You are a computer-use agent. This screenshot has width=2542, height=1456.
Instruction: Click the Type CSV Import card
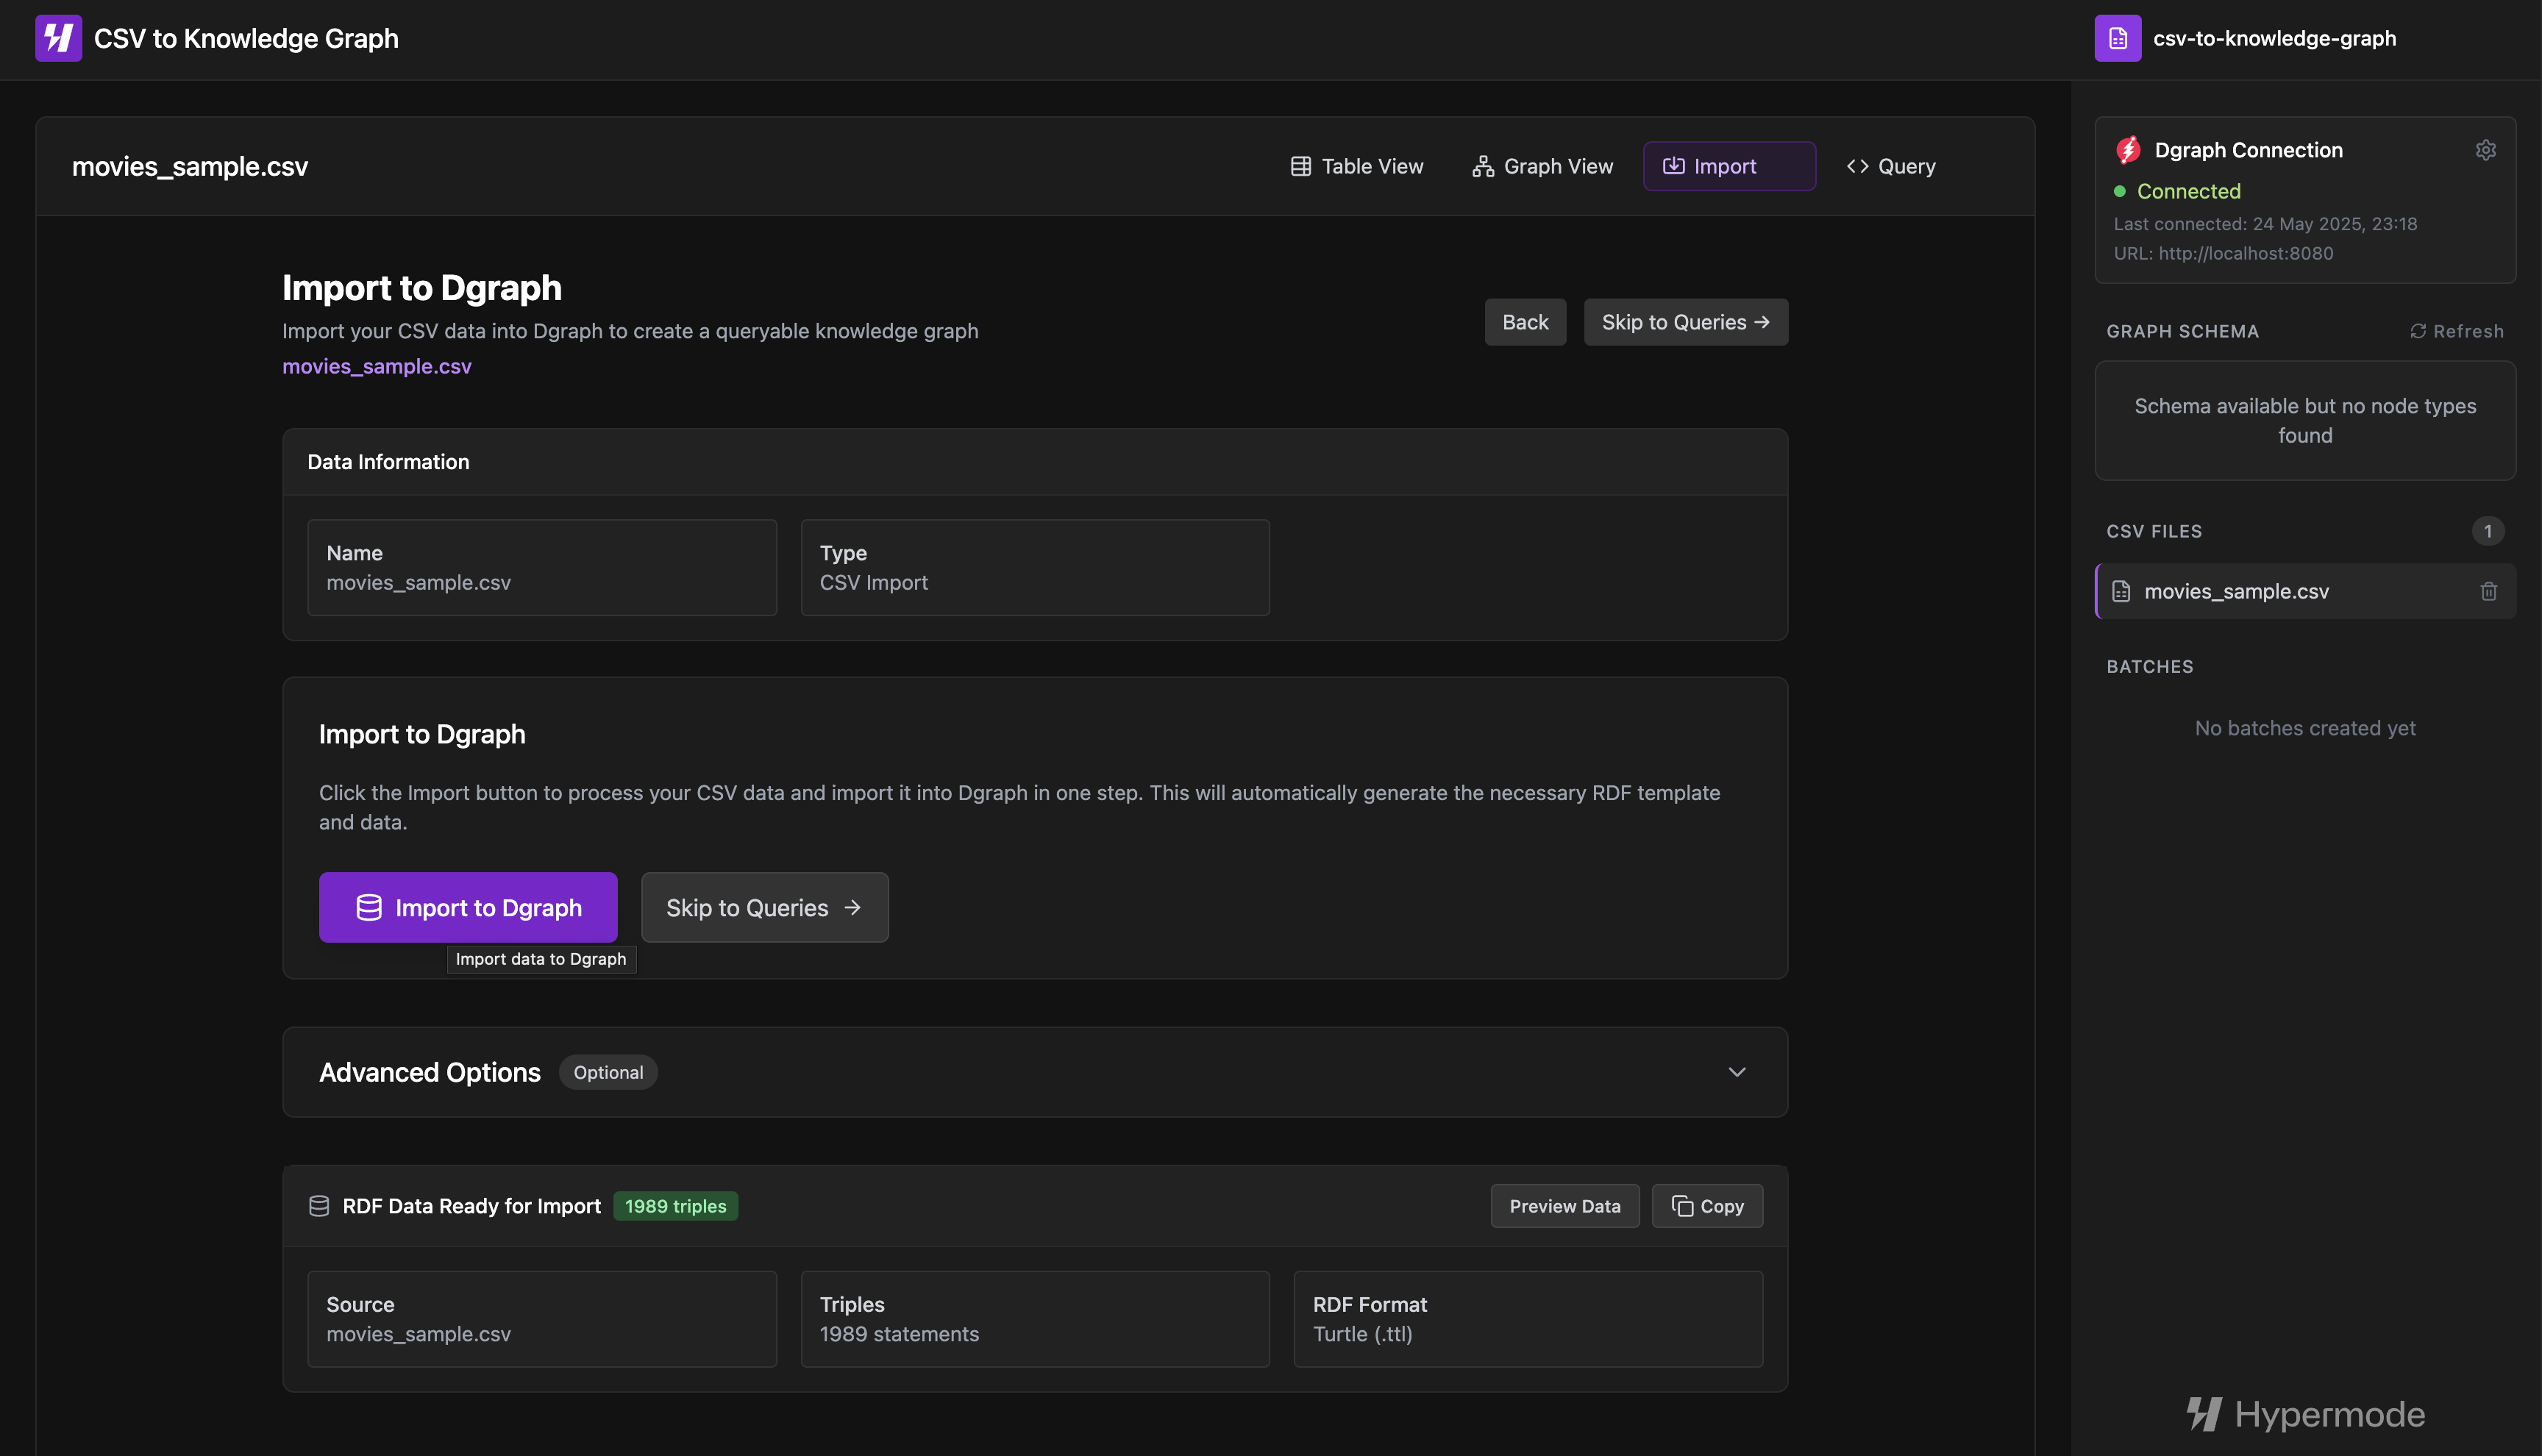point(1035,567)
